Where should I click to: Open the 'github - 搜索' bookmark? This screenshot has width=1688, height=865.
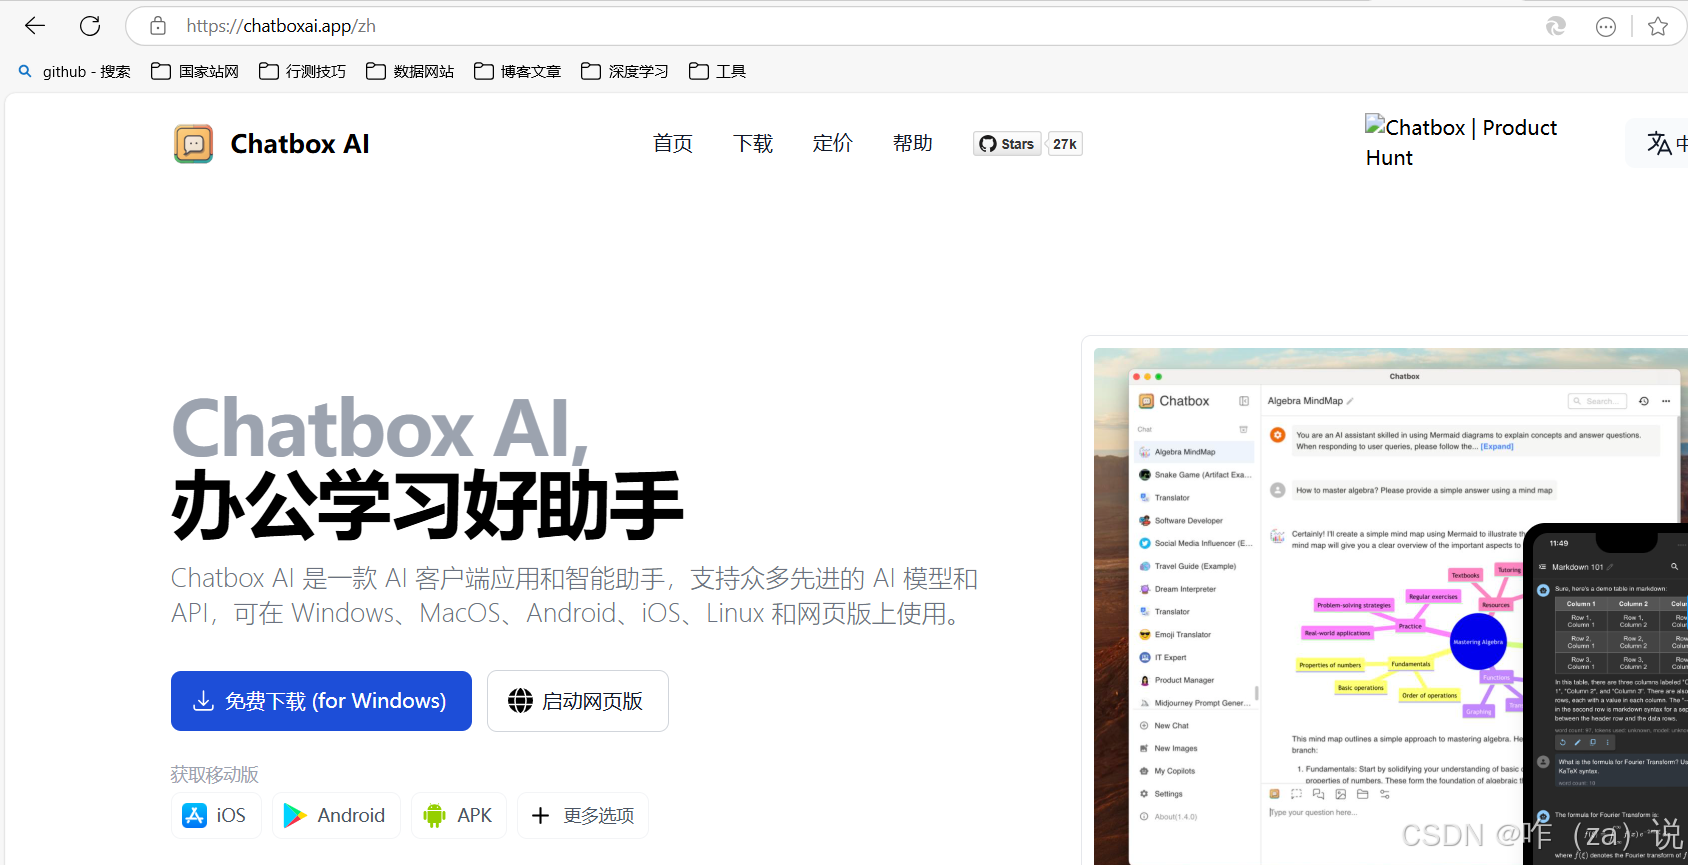[x=75, y=71]
